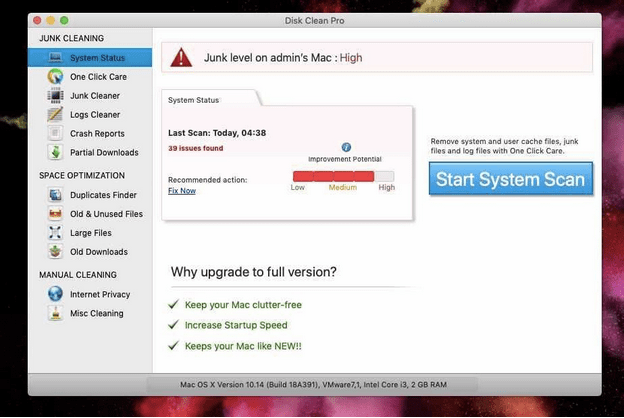This screenshot has height=418, width=624.
Task: Click the '39 issues found' text
Action: 195,148
